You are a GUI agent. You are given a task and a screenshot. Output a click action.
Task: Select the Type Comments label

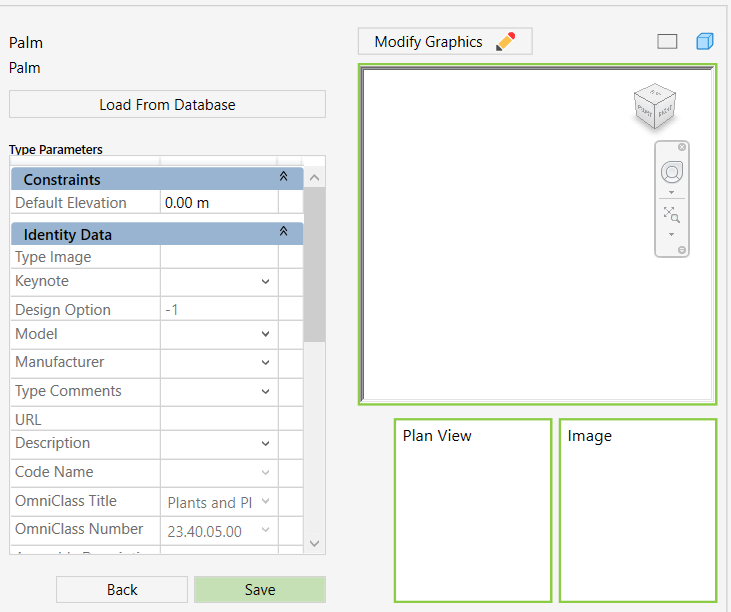(x=68, y=391)
